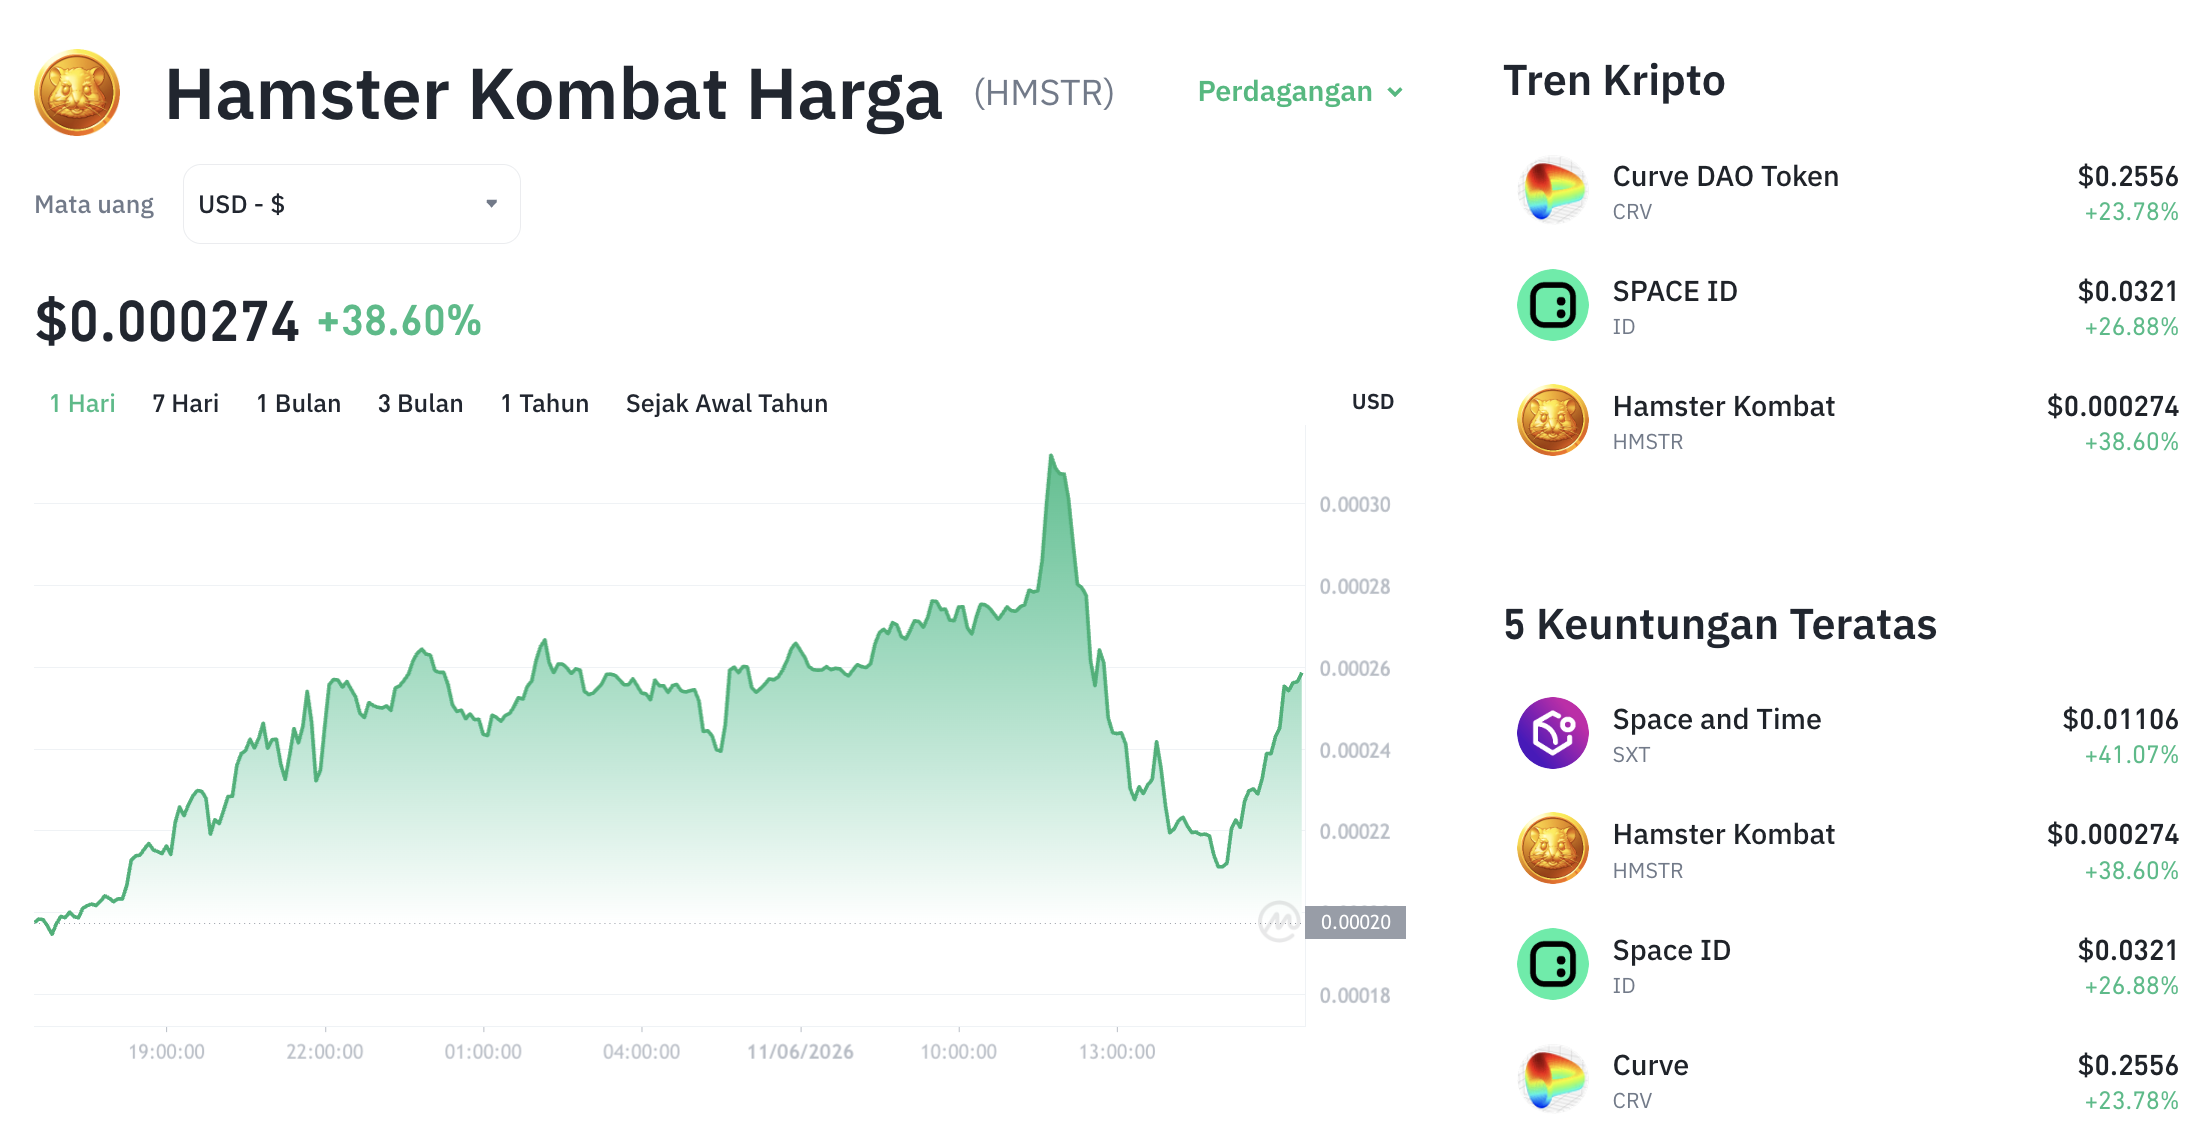
Task: Click Hamster Kombat icon in 5 Keuntungan Teratas
Action: tap(1552, 848)
